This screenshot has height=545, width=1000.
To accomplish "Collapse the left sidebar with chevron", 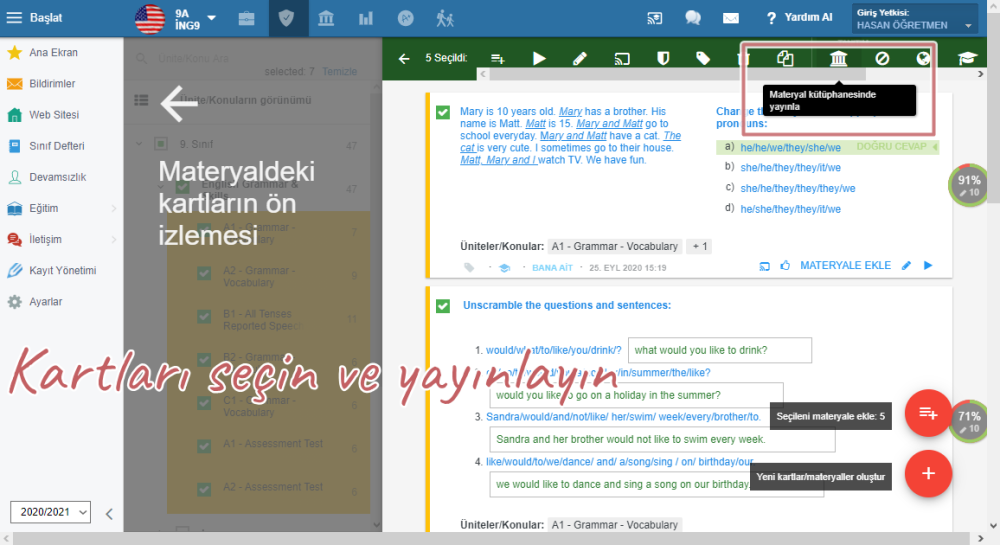I will (x=109, y=514).
